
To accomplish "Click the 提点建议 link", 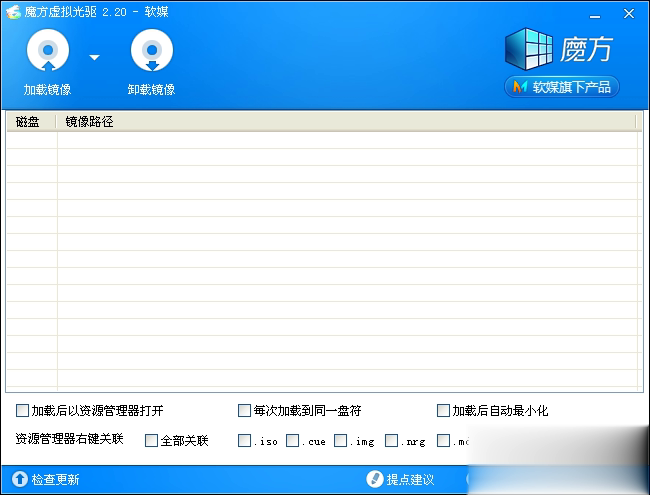I will tap(400, 479).
